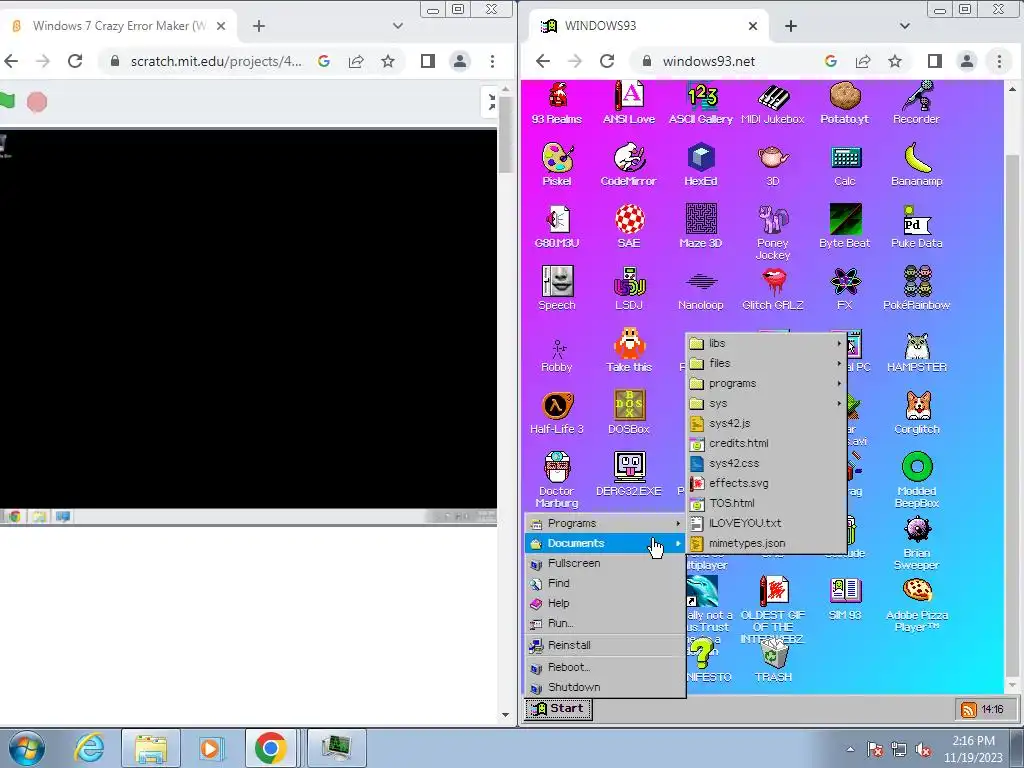Open Internet Explorer from Windows taskbar
This screenshot has height=768, width=1024.
point(89,748)
